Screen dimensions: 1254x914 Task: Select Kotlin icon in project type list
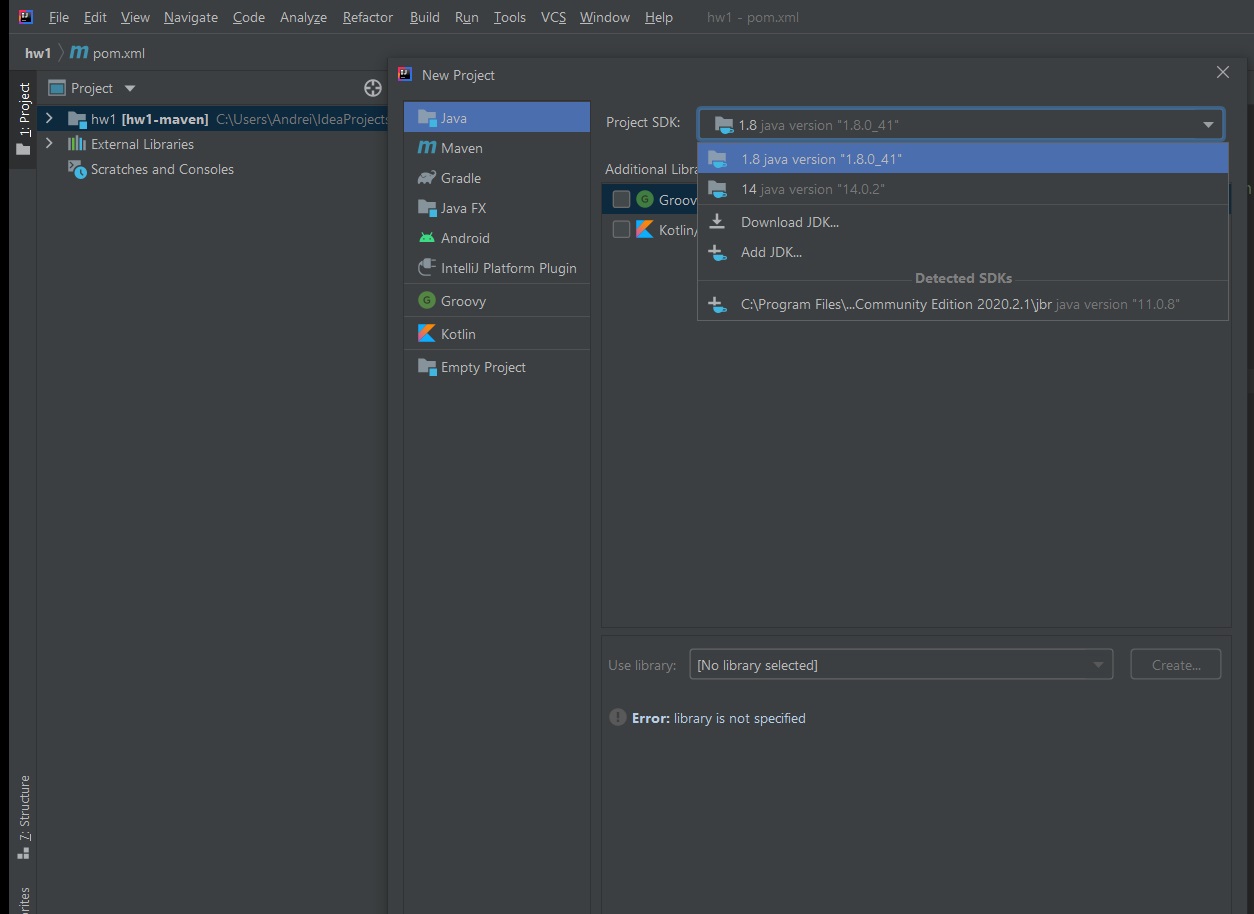pos(427,333)
